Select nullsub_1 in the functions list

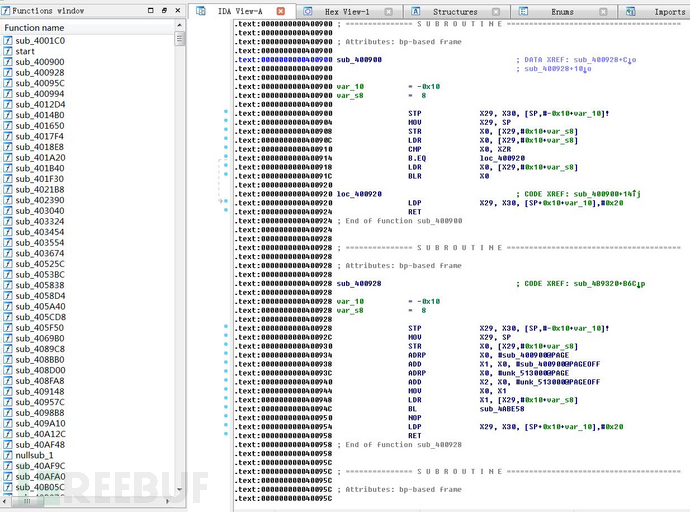(x=34, y=455)
